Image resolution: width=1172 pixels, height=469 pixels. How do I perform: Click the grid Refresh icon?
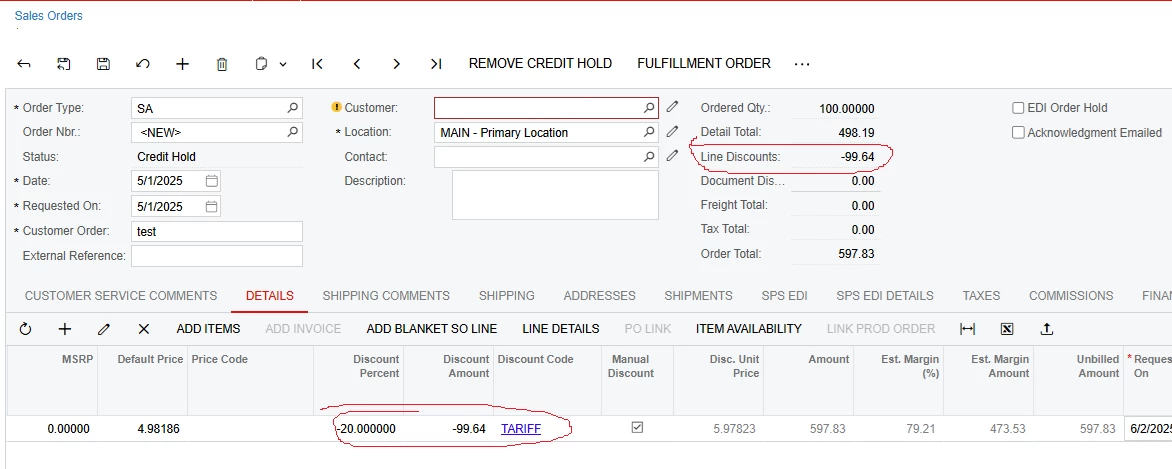coord(25,328)
